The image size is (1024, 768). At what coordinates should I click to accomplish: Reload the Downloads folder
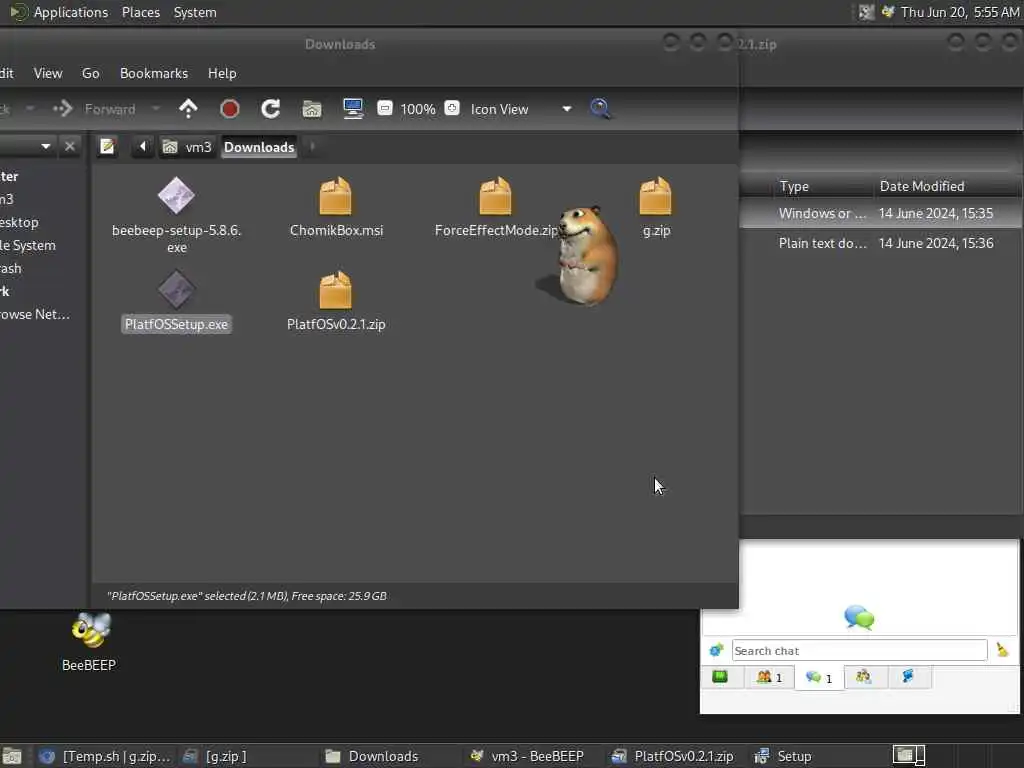270,108
